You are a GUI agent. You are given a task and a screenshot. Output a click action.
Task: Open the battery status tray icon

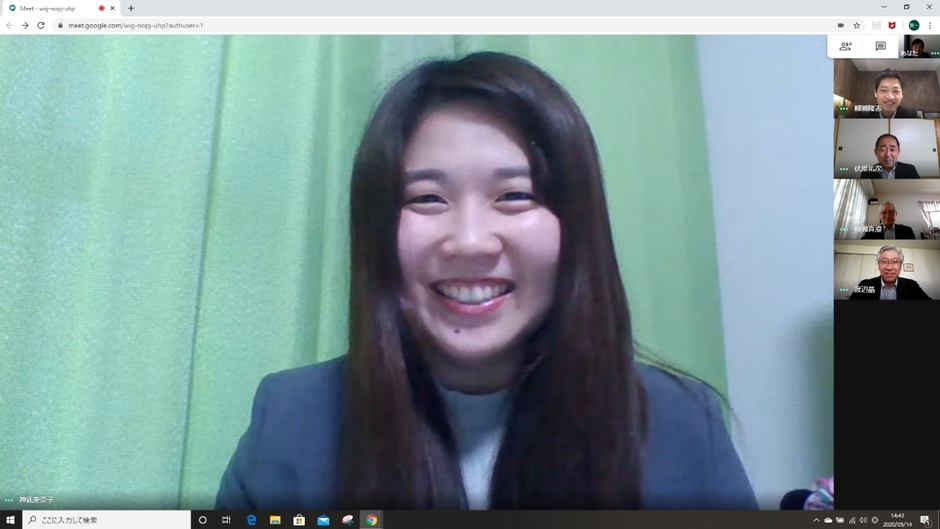[840, 520]
